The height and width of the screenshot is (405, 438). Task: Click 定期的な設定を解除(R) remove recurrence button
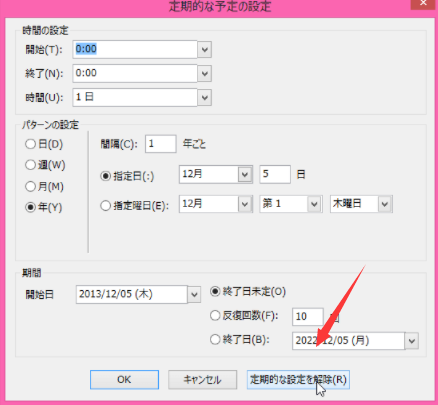(298, 380)
